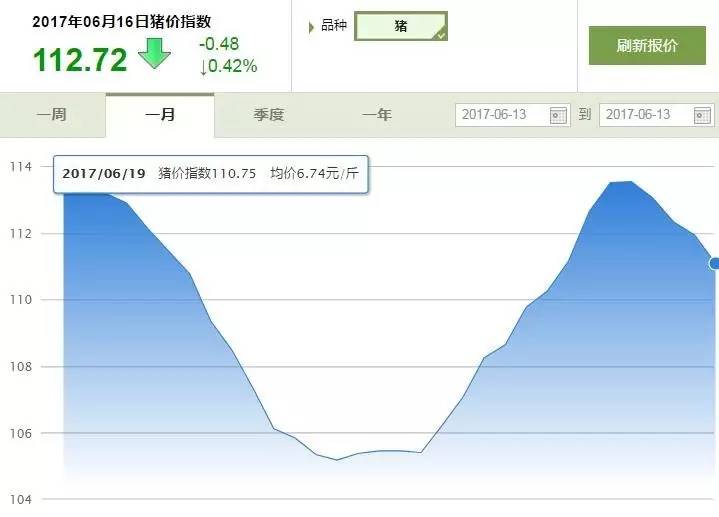Image resolution: width=719 pixels, height=517 pixels.
Task: Click the 到 label between dates
Action: click(x=584, y=114)
